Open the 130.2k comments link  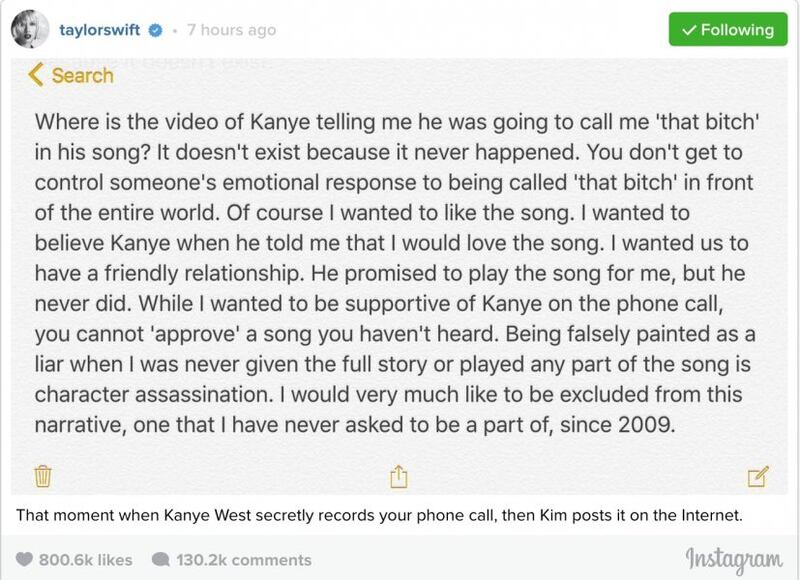click(244, 560)
